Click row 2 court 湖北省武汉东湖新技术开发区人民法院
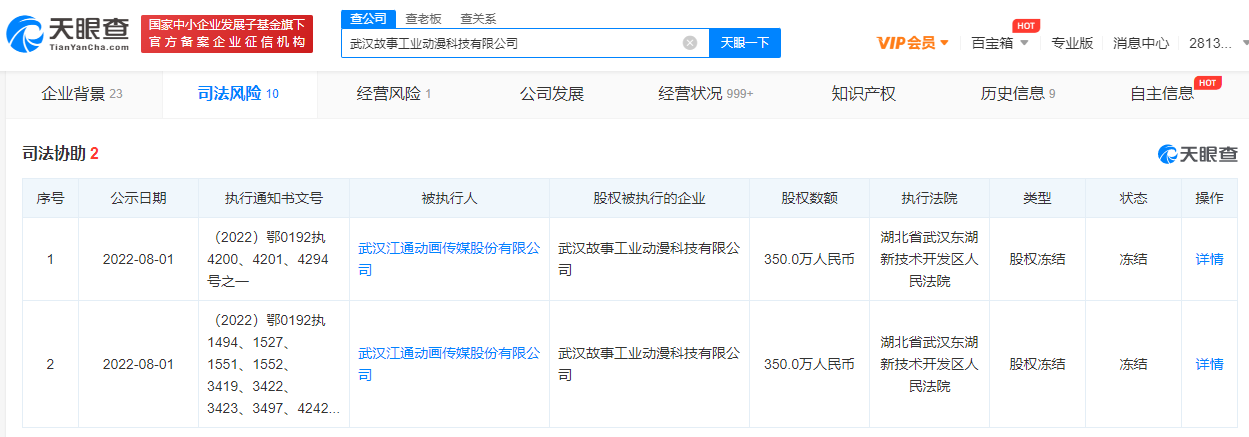Screen dimensions: 1249x437 (x=929, y=364)
